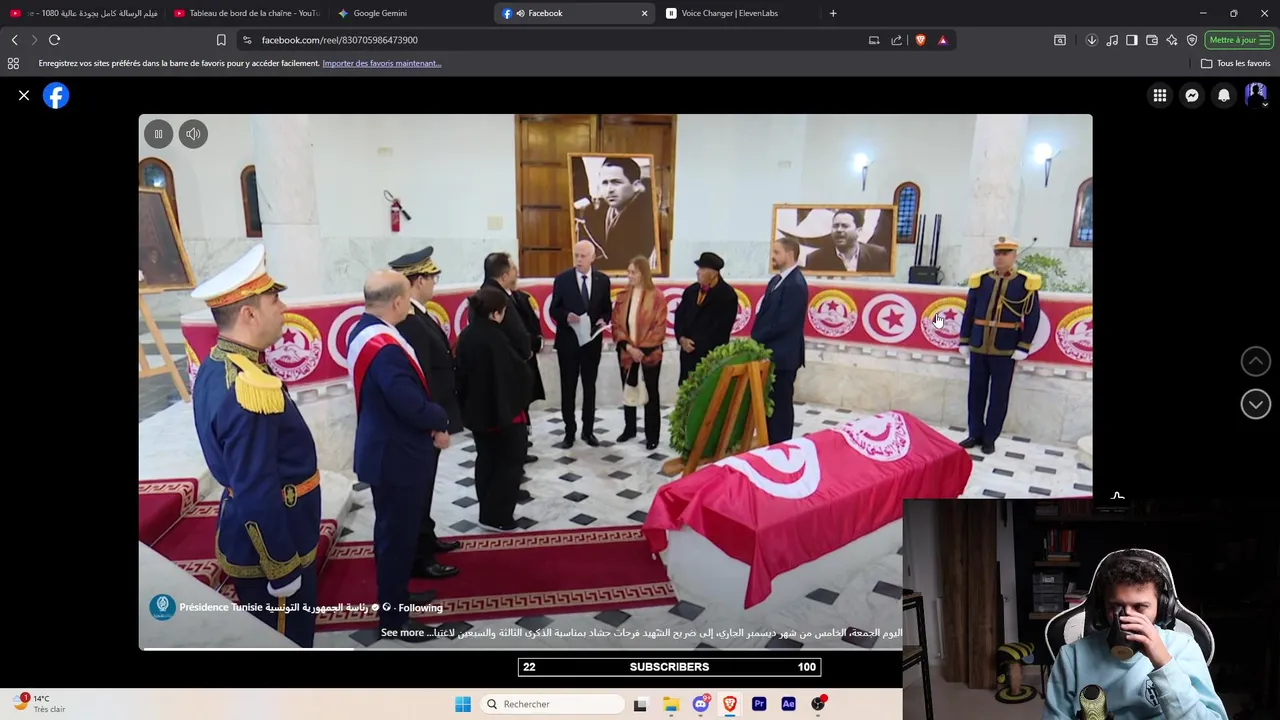Share this page icon

pyautogui.click(x=897, y=40)
